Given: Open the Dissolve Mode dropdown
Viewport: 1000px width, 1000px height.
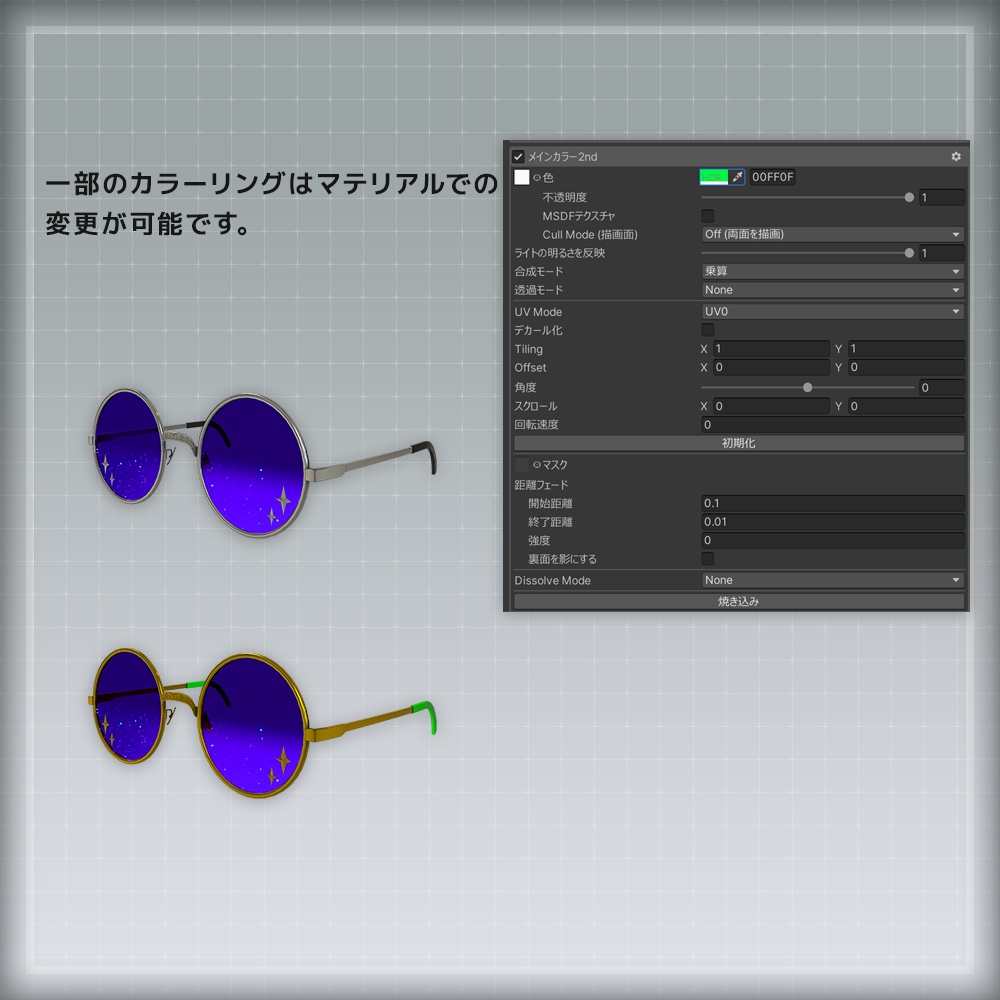Looking at the screenshot, I should point(832,580).
